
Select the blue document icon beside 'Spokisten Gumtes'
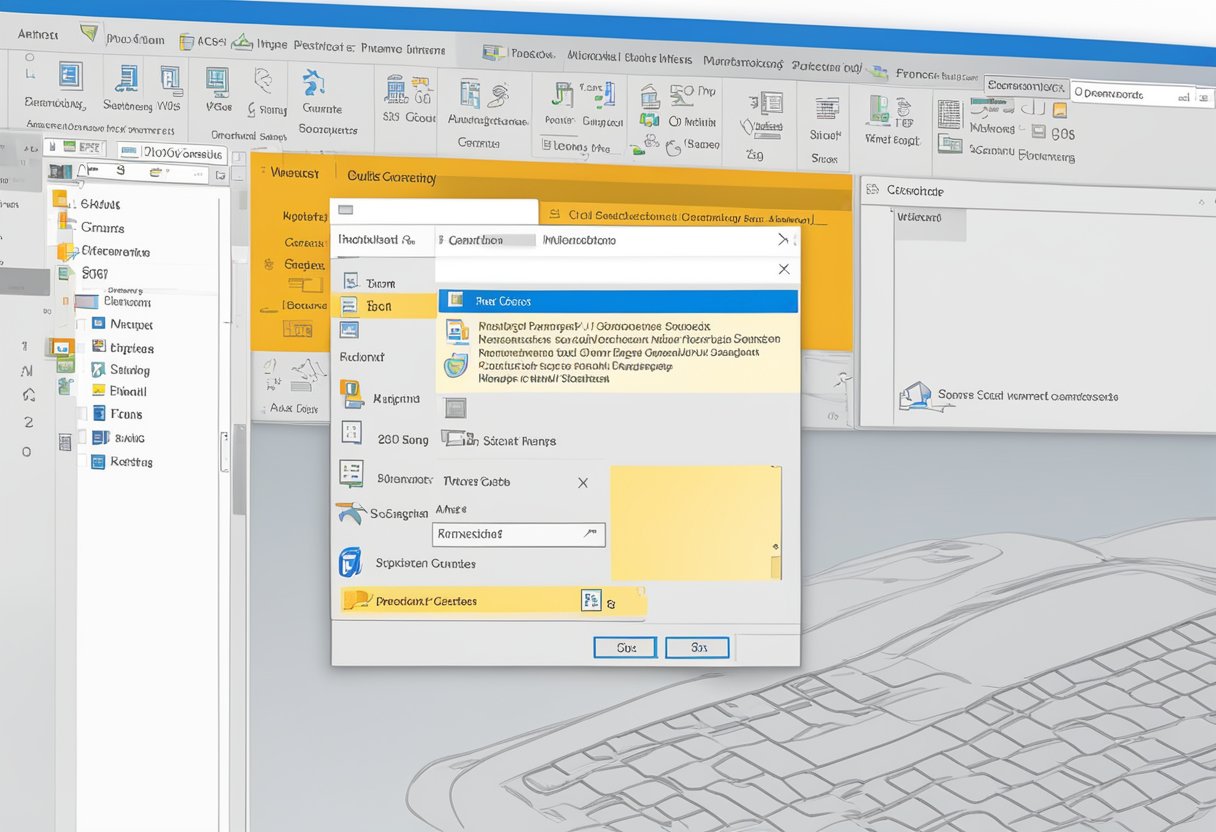(350, 562)
